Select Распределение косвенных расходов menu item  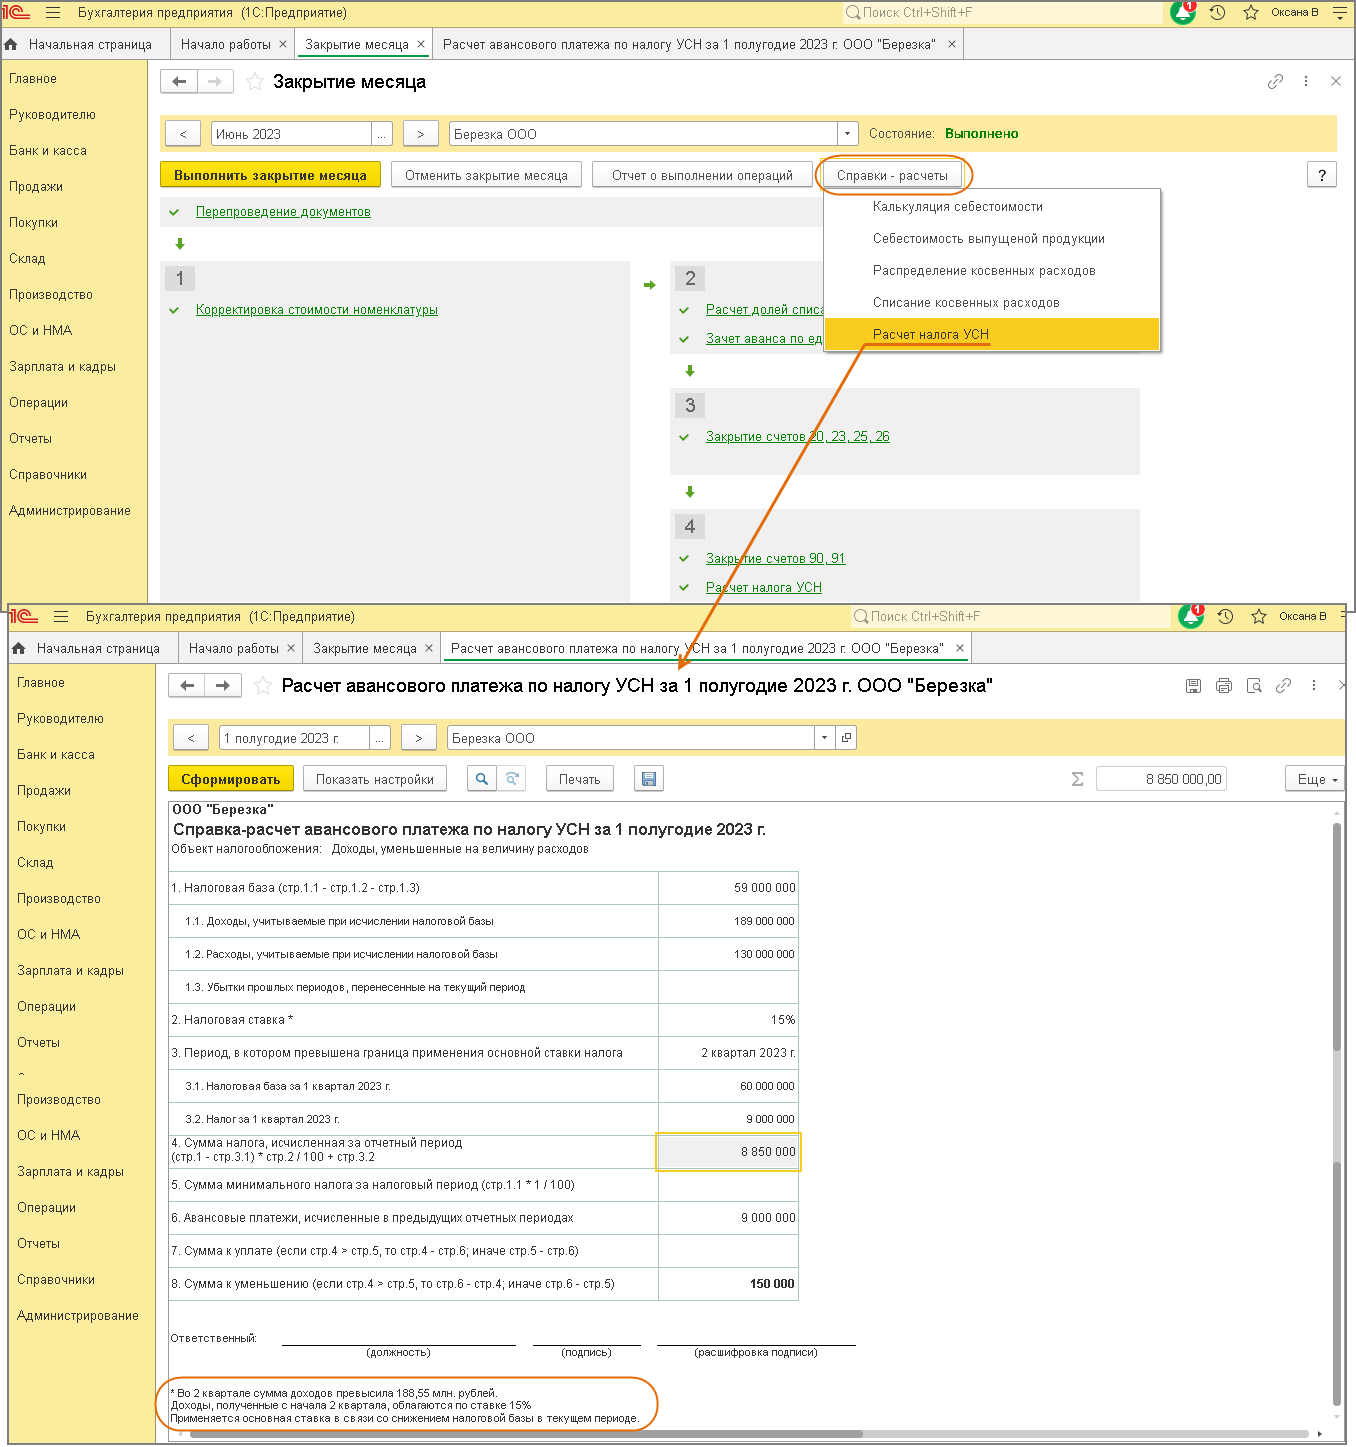(991, 271)
